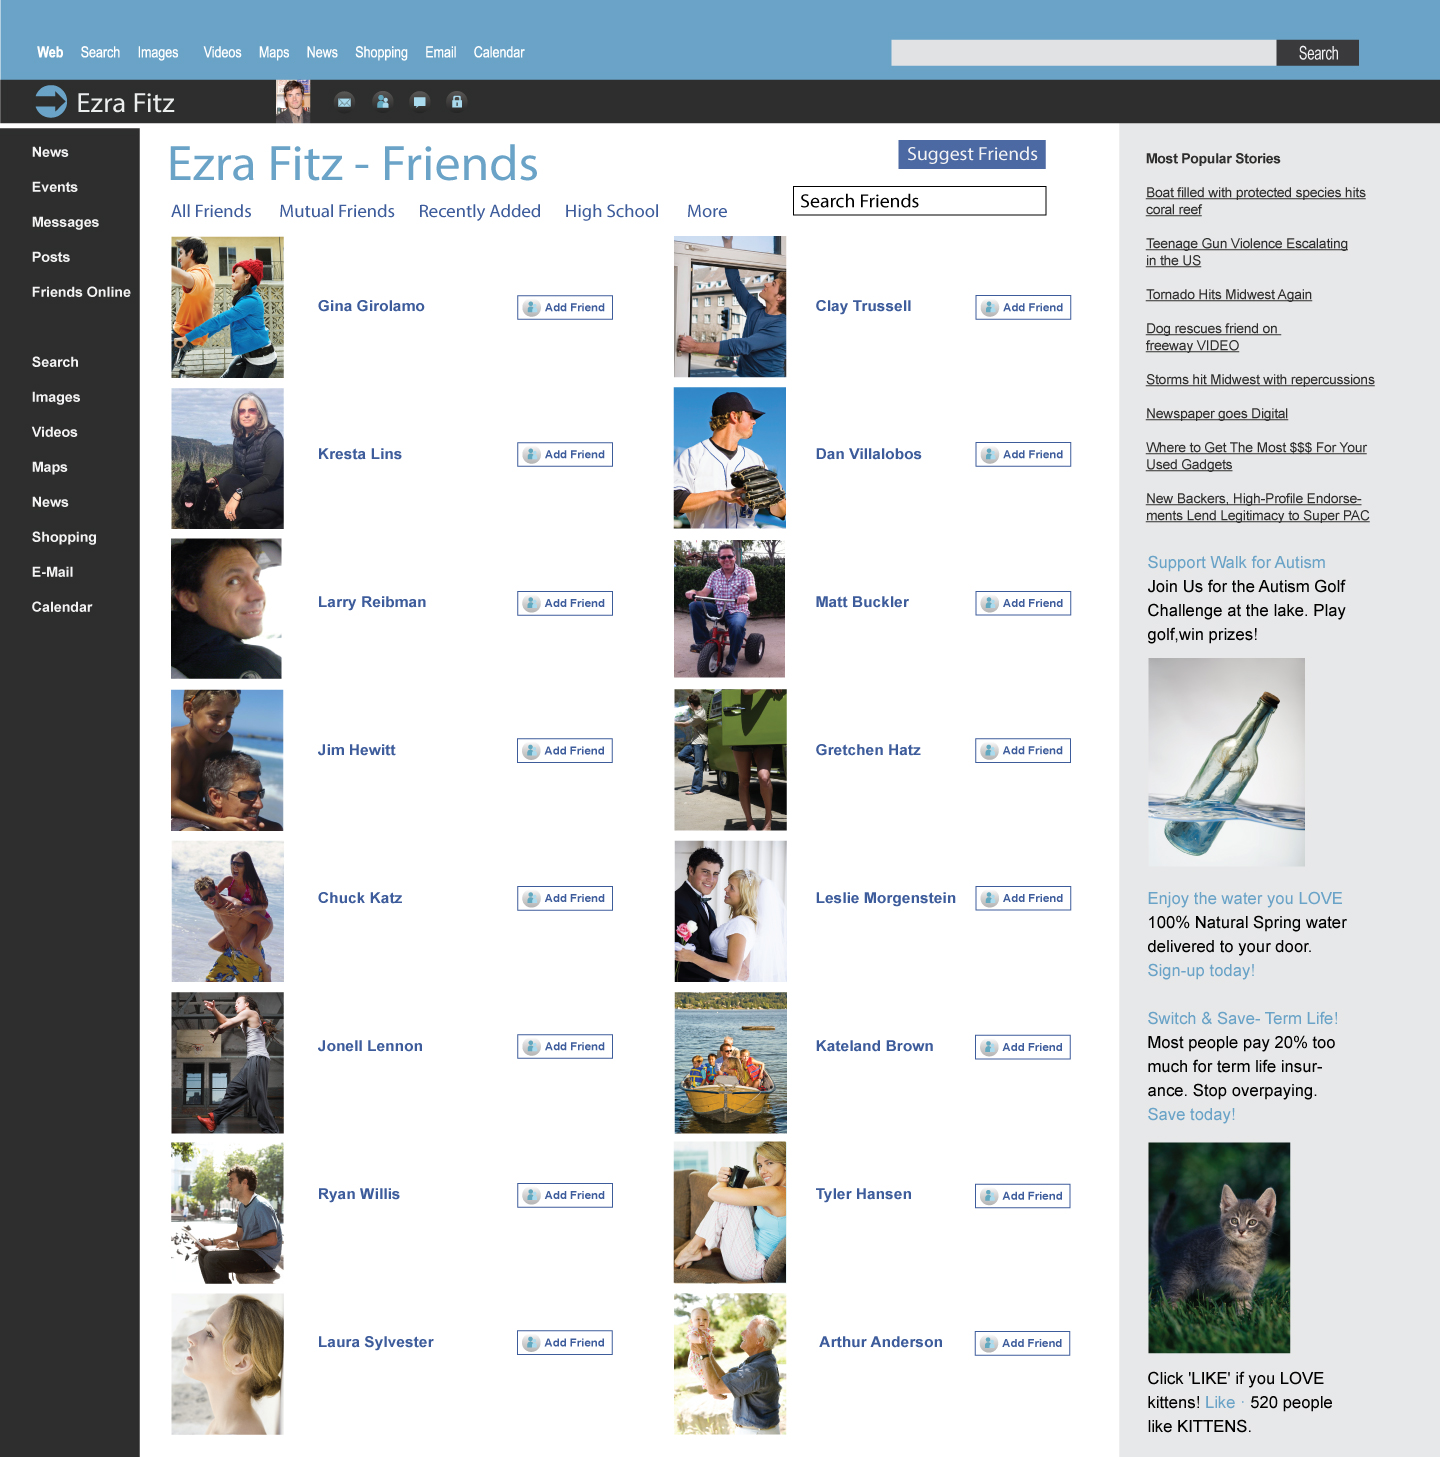
Task: Click Add Friend beside Gretchen Hatz
Action: pyautogui.click(x=1023, y=750)
